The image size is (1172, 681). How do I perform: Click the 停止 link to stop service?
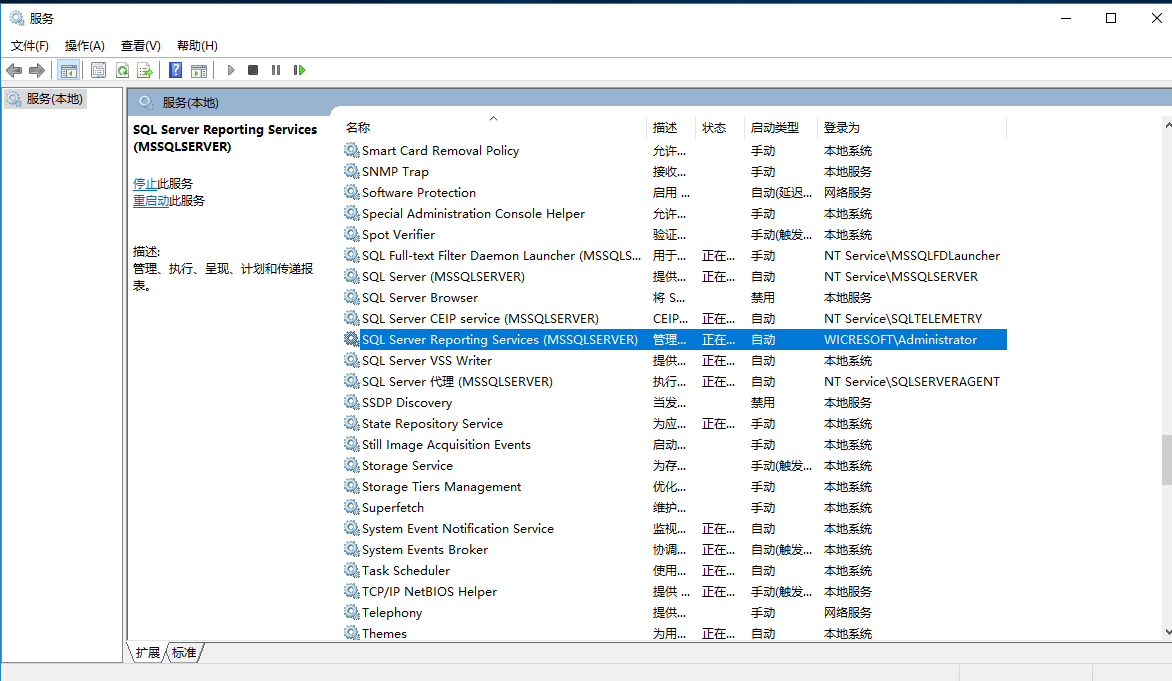point(145,183)
